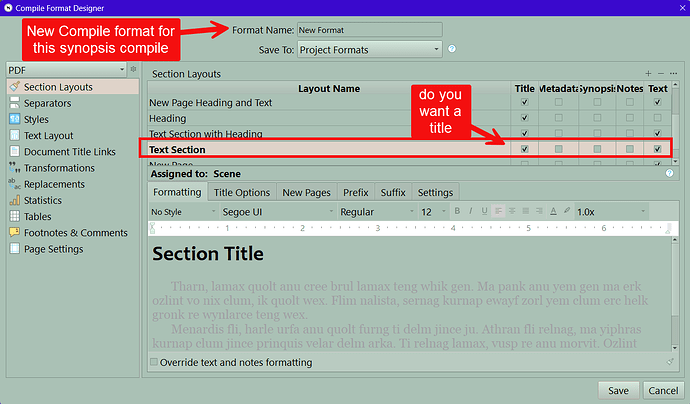Enable Notes for Text Section row
This screenshot has width=690, height=404.
(630, 149)
